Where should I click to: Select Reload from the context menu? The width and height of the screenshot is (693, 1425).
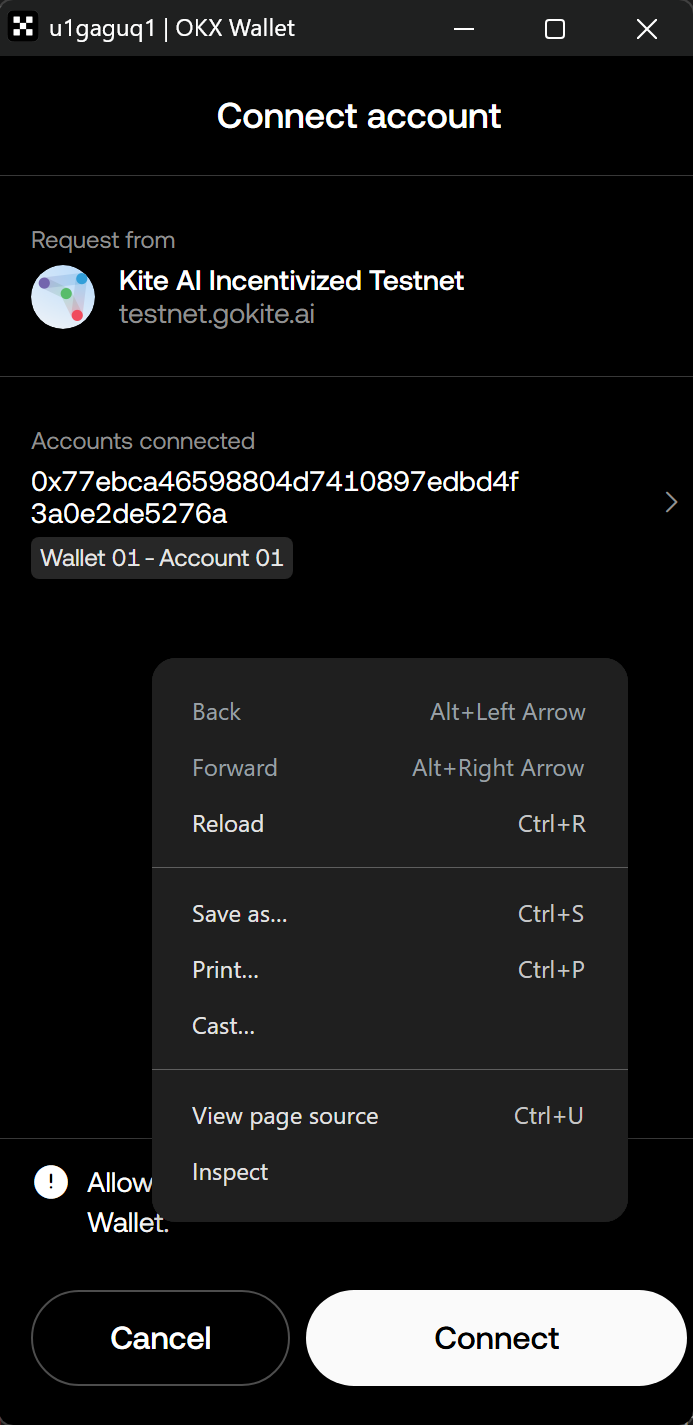[228, 824]
